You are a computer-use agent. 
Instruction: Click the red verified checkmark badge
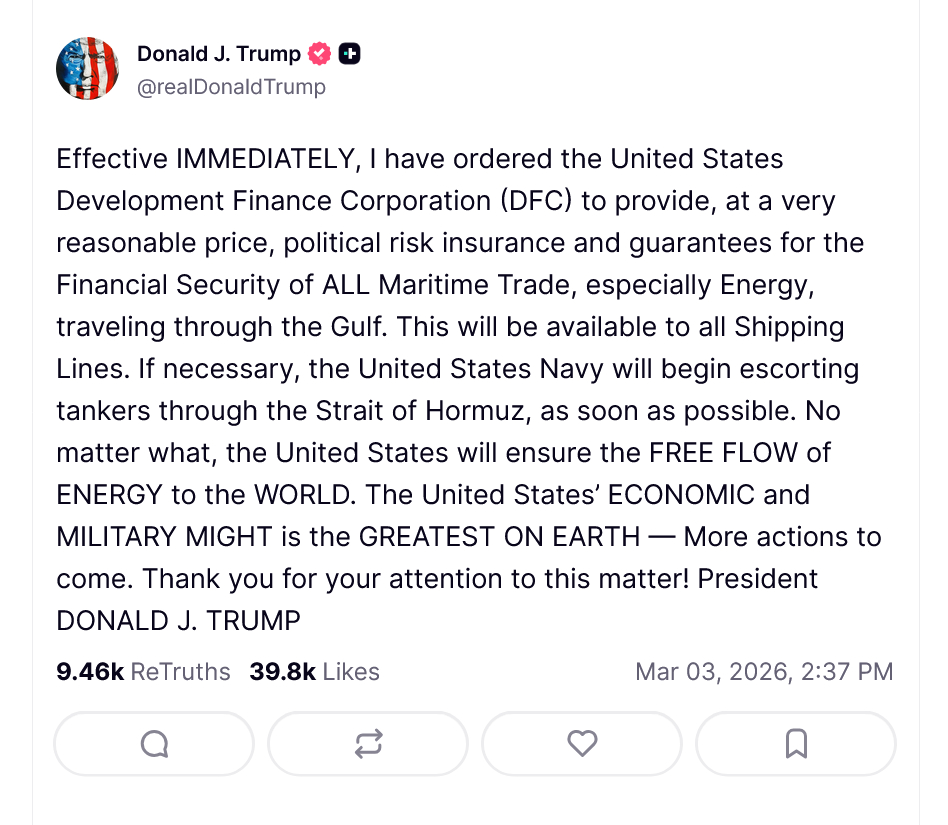tap(319, 54)
